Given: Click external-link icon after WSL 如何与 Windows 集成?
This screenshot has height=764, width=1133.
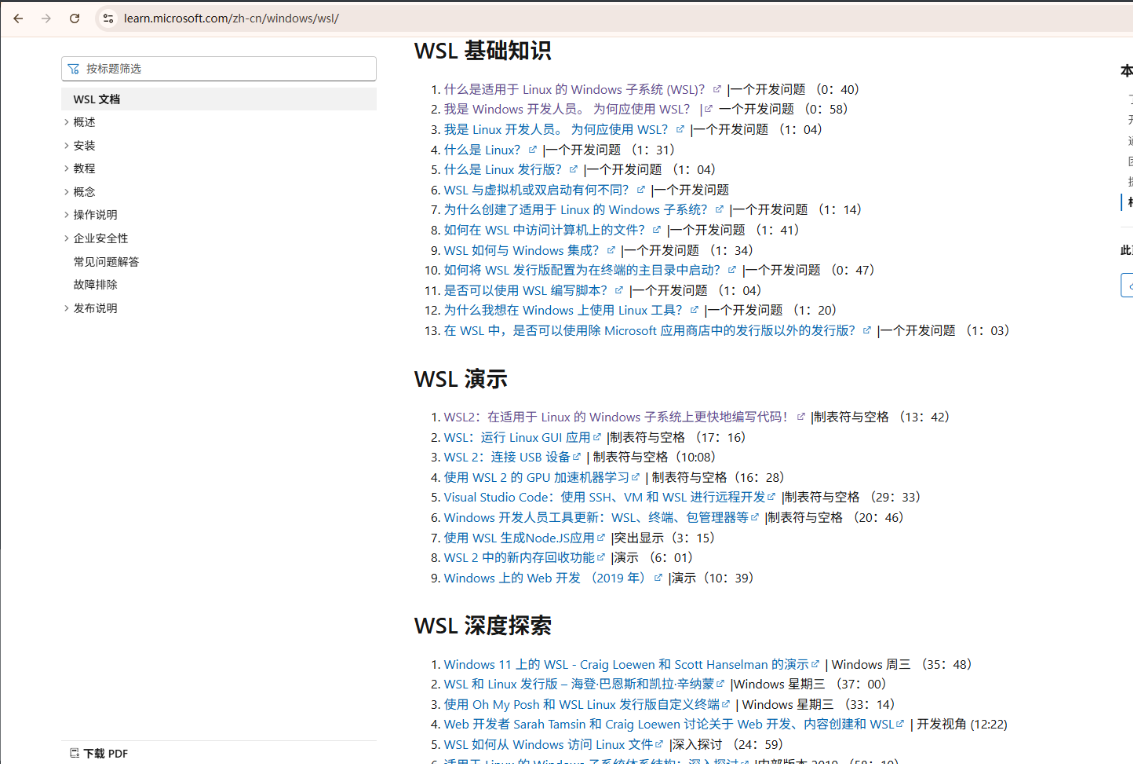Looking at the screenshot, I should (611, 250).
